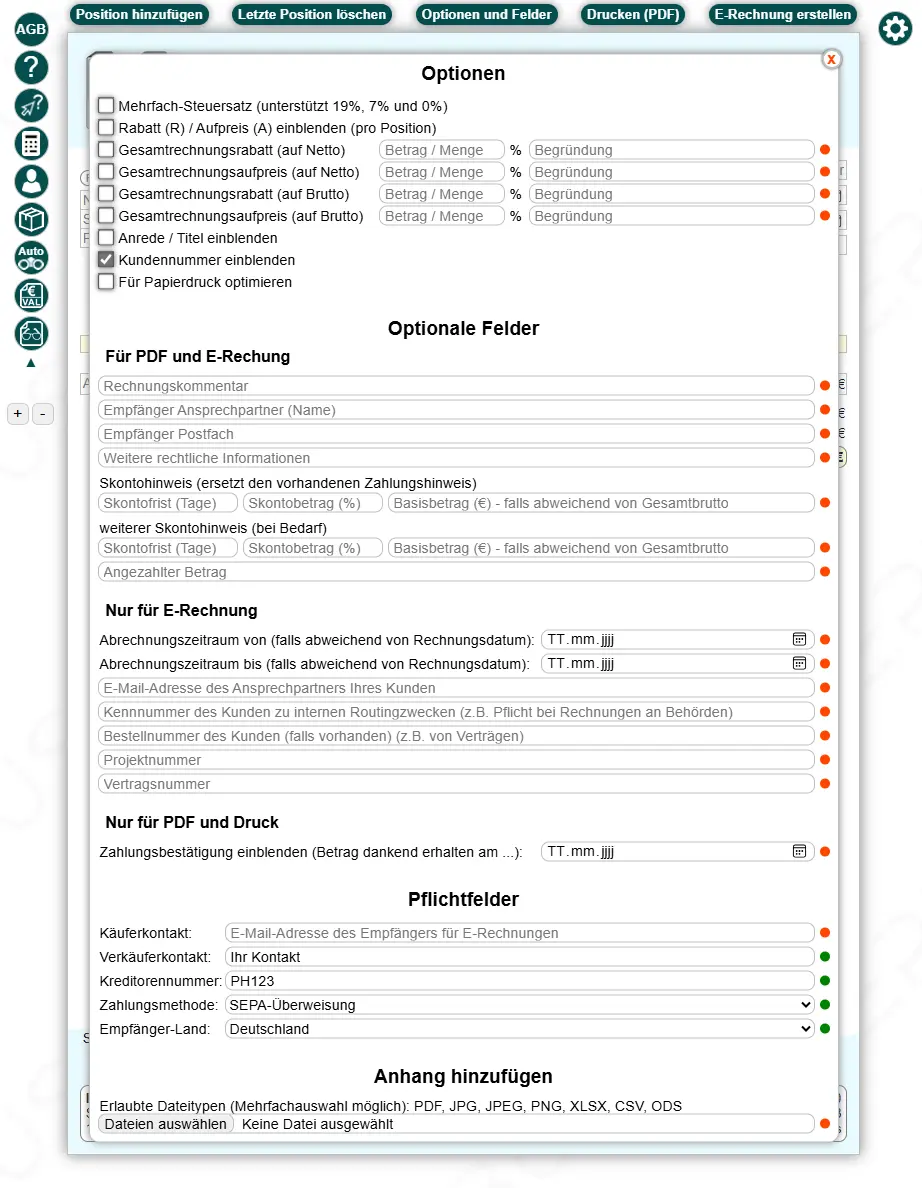The width and height of the screenshot is (922, 1188).
Task: Open the Abrechnungszeitraum von date picker
Action: [799, 639]
